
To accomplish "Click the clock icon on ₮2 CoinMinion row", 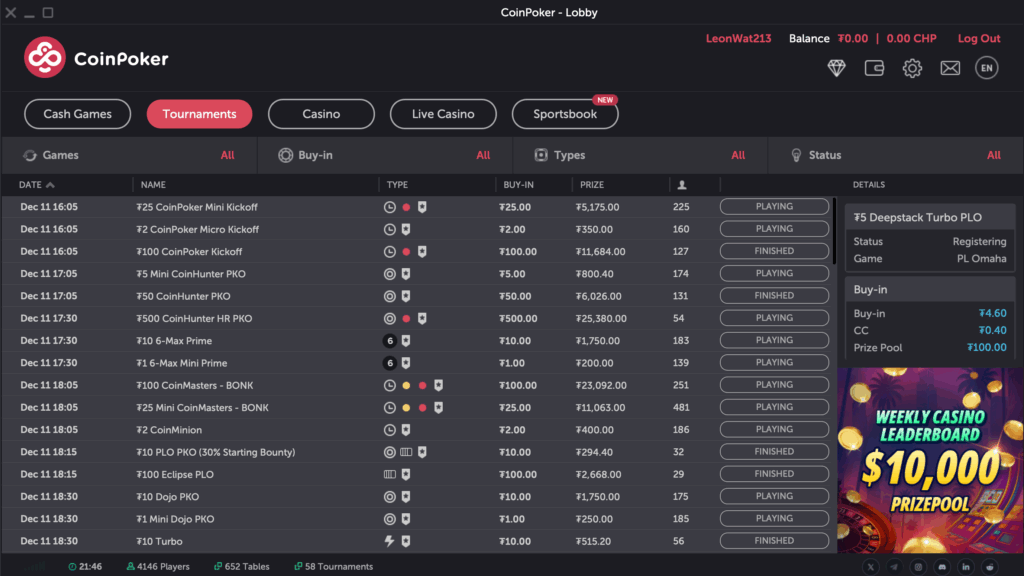I will 390,430.
